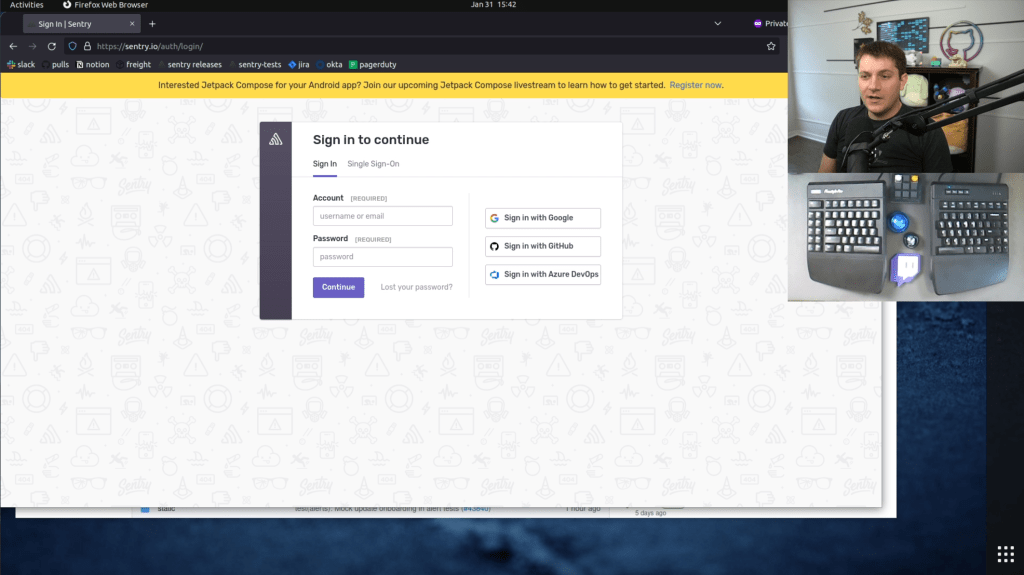
Task: Sign in with GitHub
Action: [543, 246]
